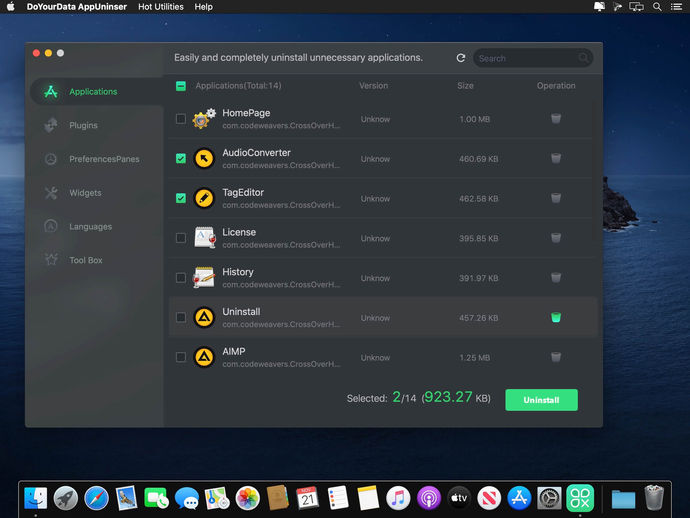Click the green trash icon for Uninstall row
The width and height of the screenshot is (690, 518).
pos(556,317)
